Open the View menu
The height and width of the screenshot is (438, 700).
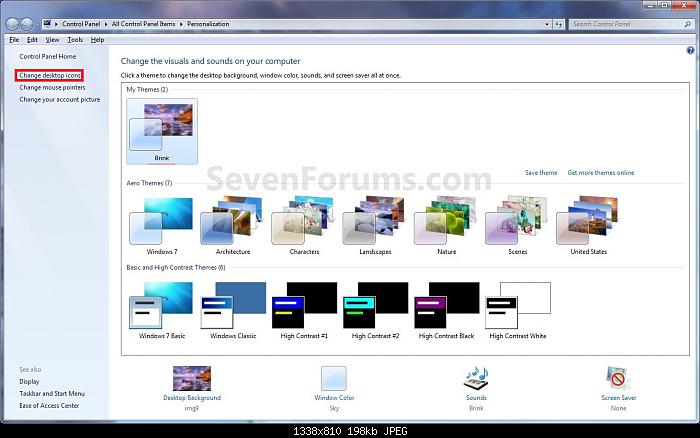pos(52,40)
